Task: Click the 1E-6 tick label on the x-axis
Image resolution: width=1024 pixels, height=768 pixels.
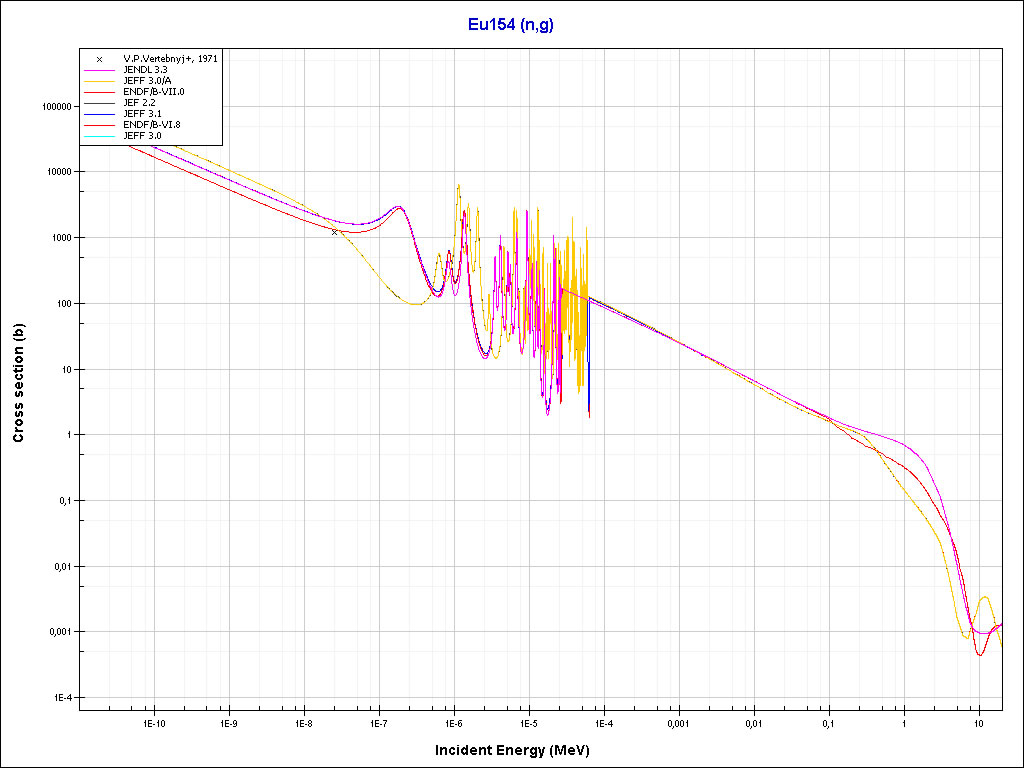Action: (x=453, y=723)
